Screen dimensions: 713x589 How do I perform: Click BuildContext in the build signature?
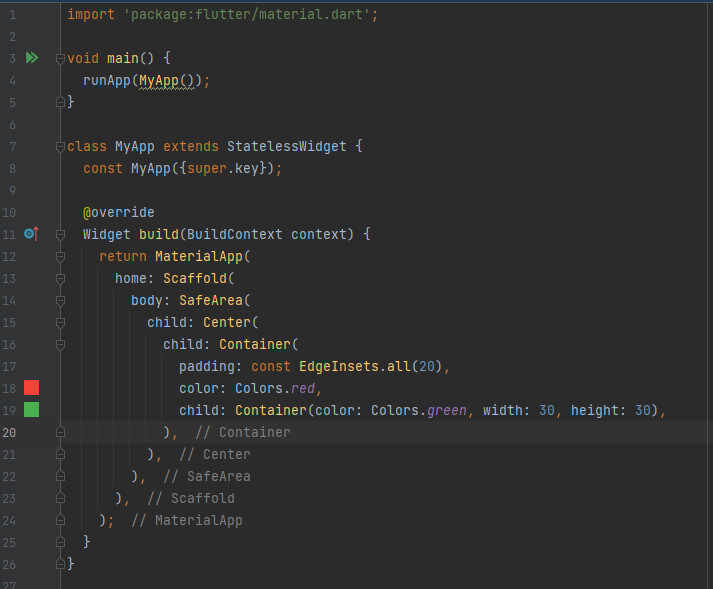(x=235, y=235)
